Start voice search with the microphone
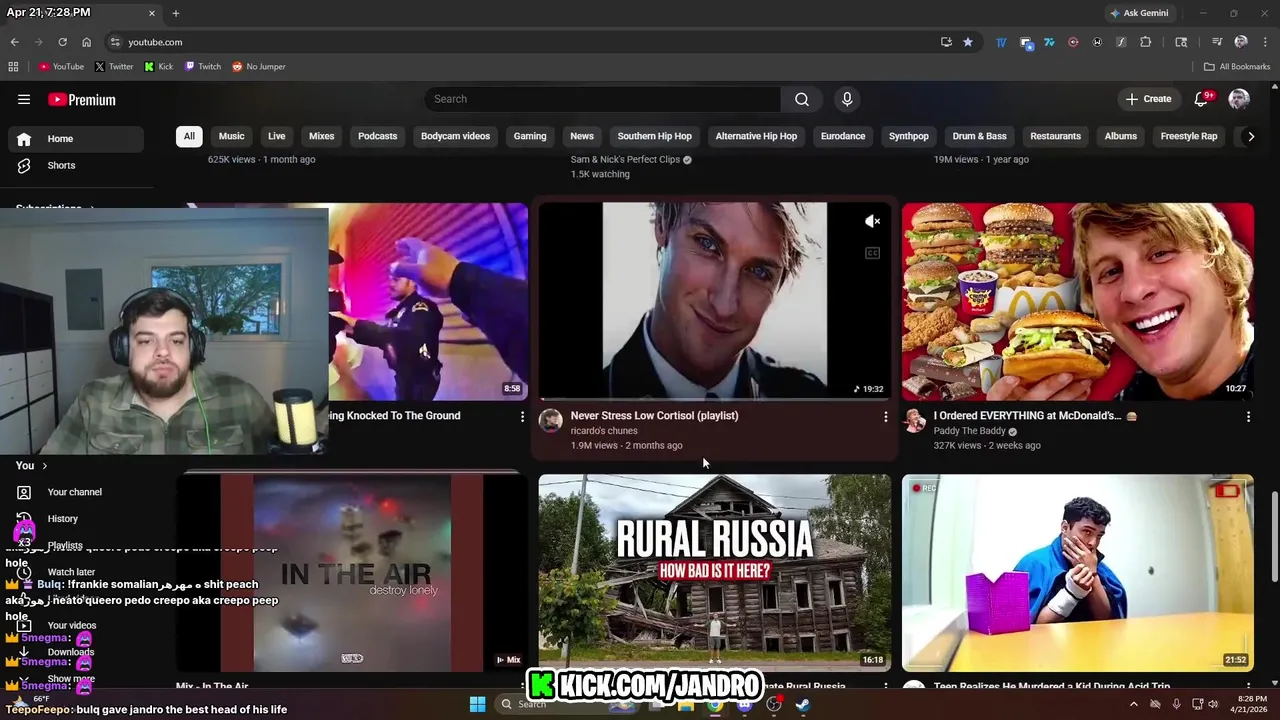Image resolution: width=1280 pixels, height=720 pixels. click(847, 99)
